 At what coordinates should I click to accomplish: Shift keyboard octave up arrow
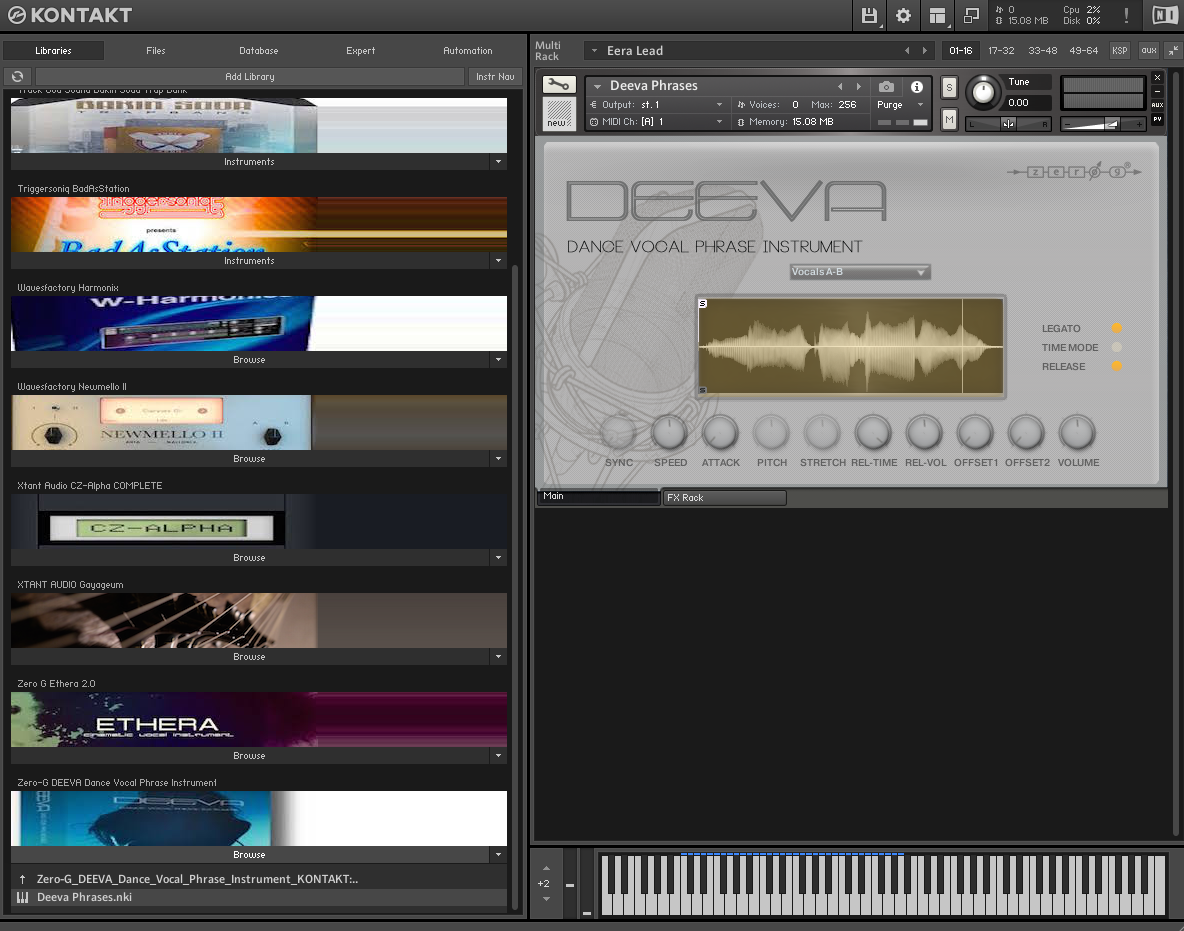pos(546,868)
